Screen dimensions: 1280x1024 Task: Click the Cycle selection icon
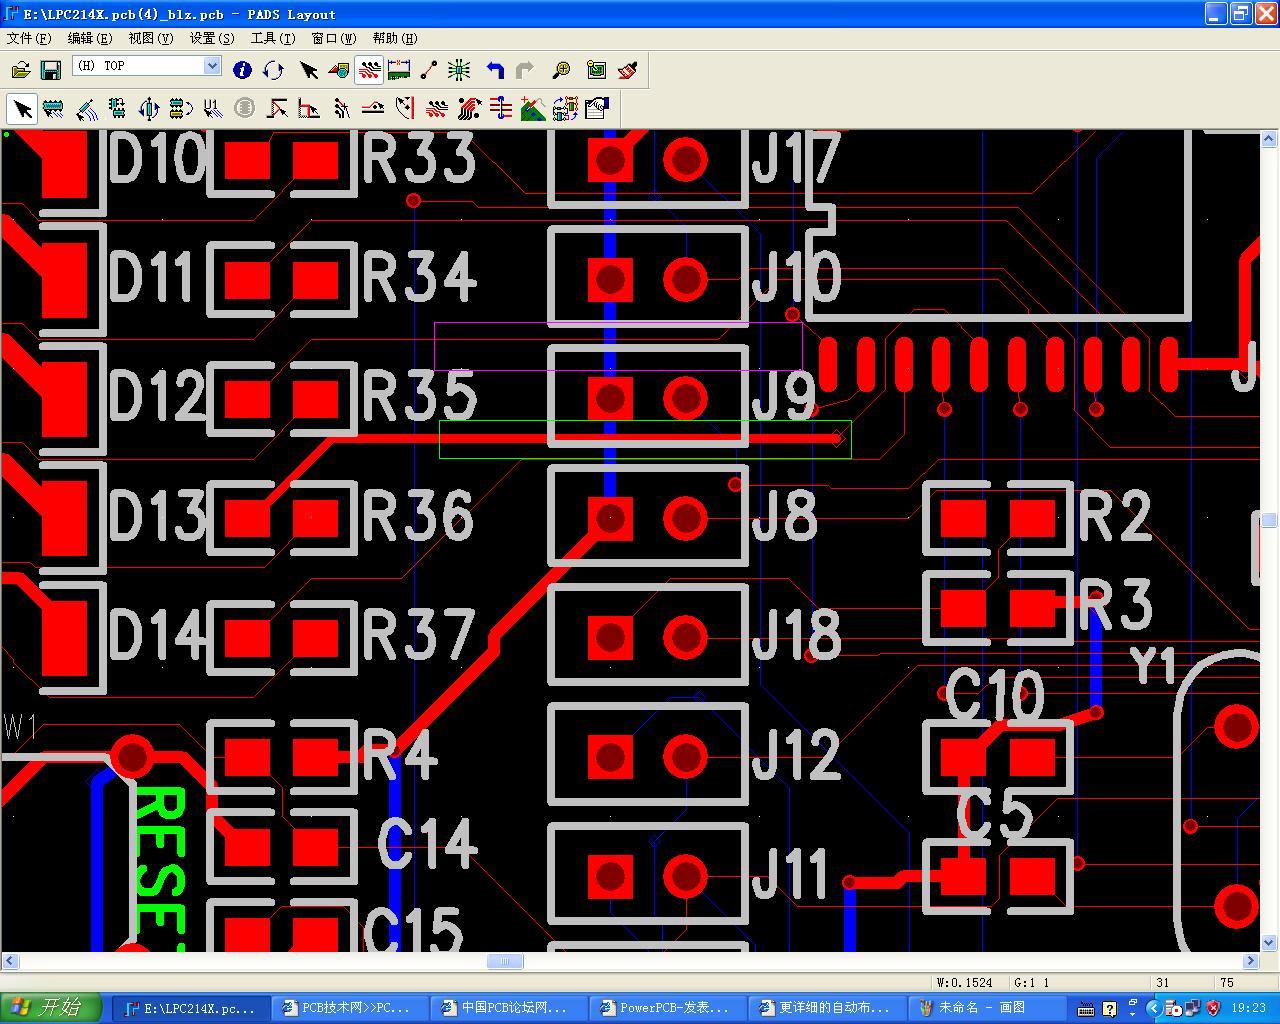coord(273,70)
